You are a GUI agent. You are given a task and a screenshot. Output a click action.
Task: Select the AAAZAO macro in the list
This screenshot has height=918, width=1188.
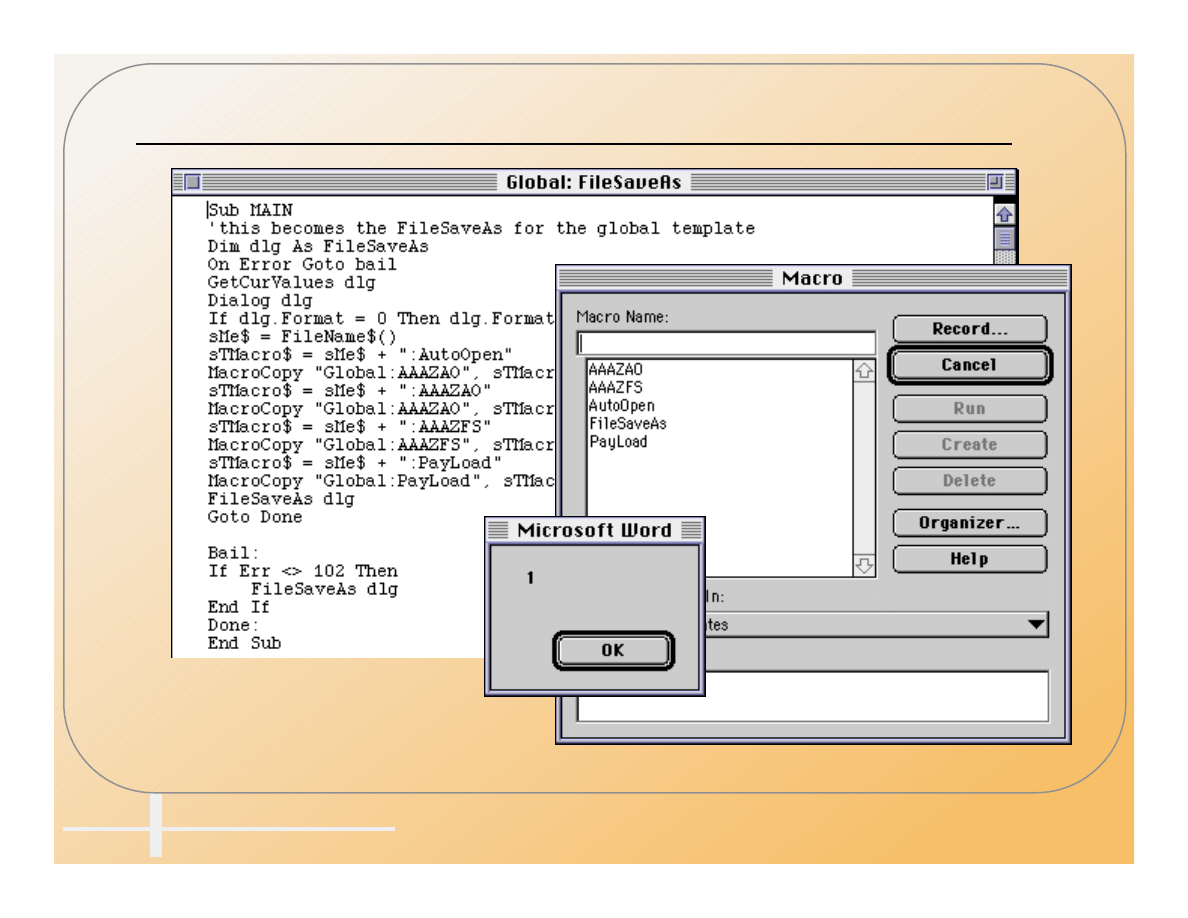[x=616, y=370]
